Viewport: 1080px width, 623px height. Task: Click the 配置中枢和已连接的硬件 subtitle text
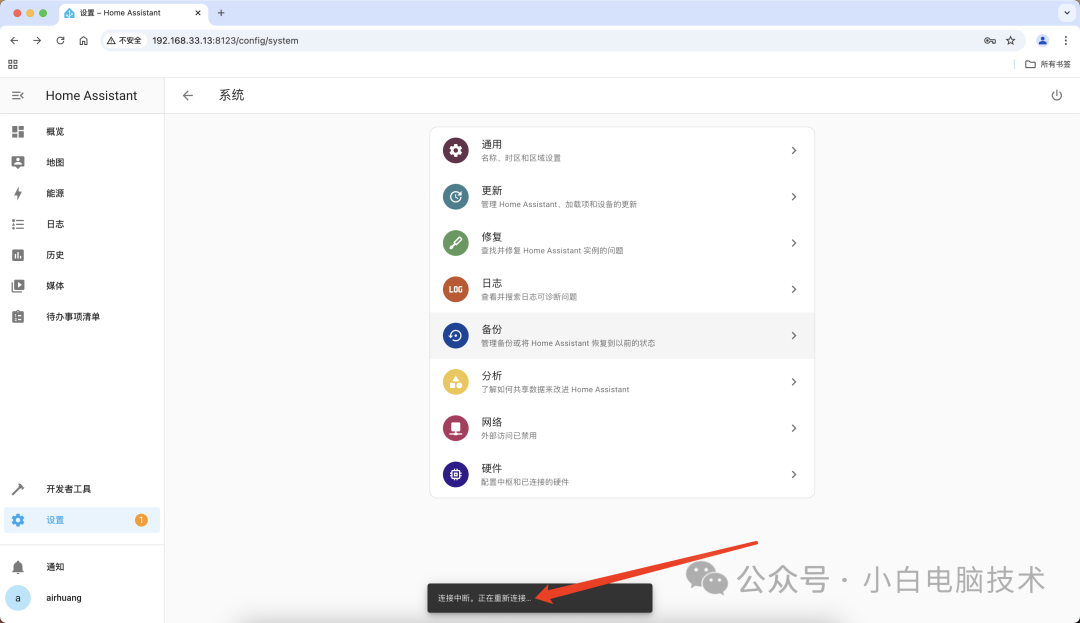[525, 482]
